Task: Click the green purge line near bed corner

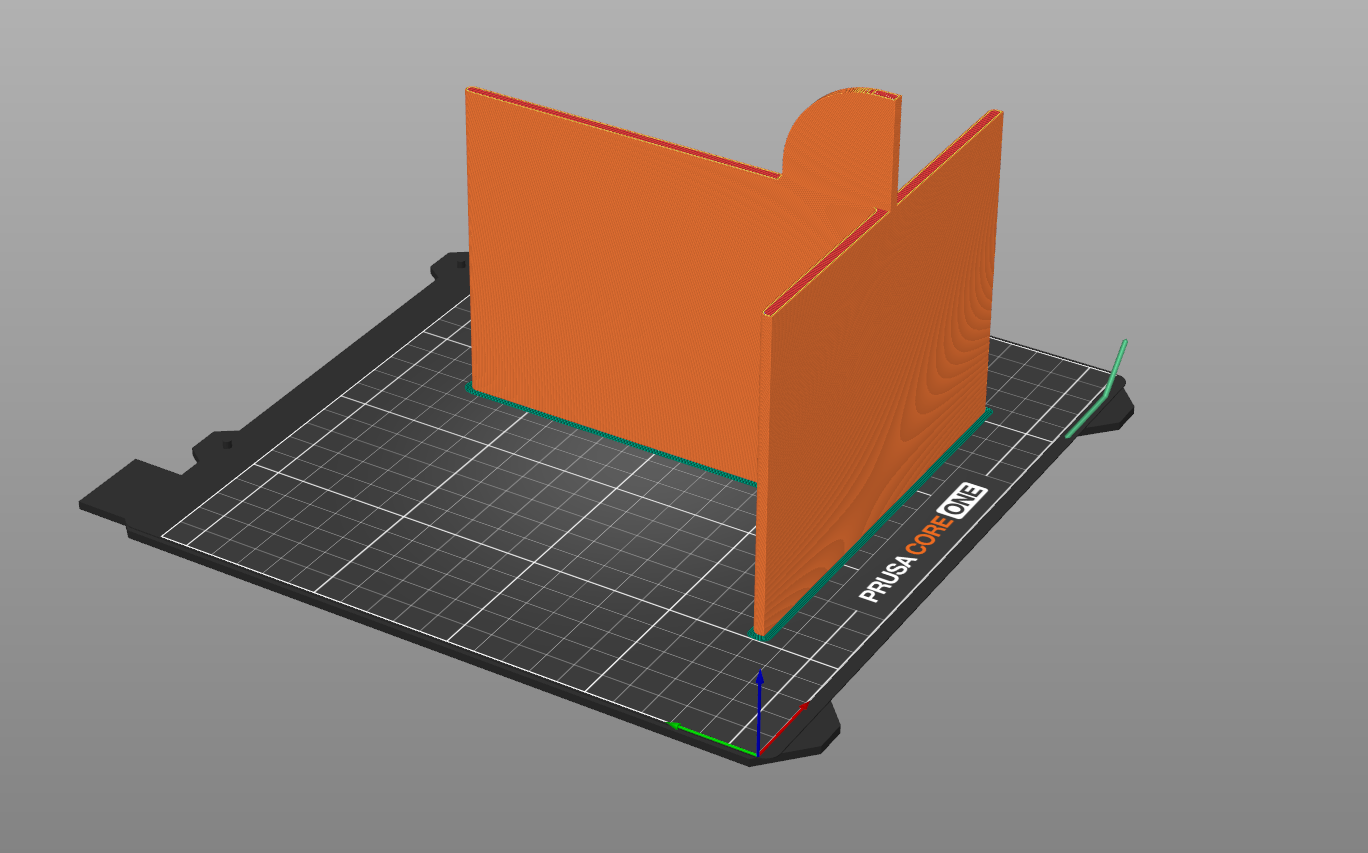Action: (1097, 390)
